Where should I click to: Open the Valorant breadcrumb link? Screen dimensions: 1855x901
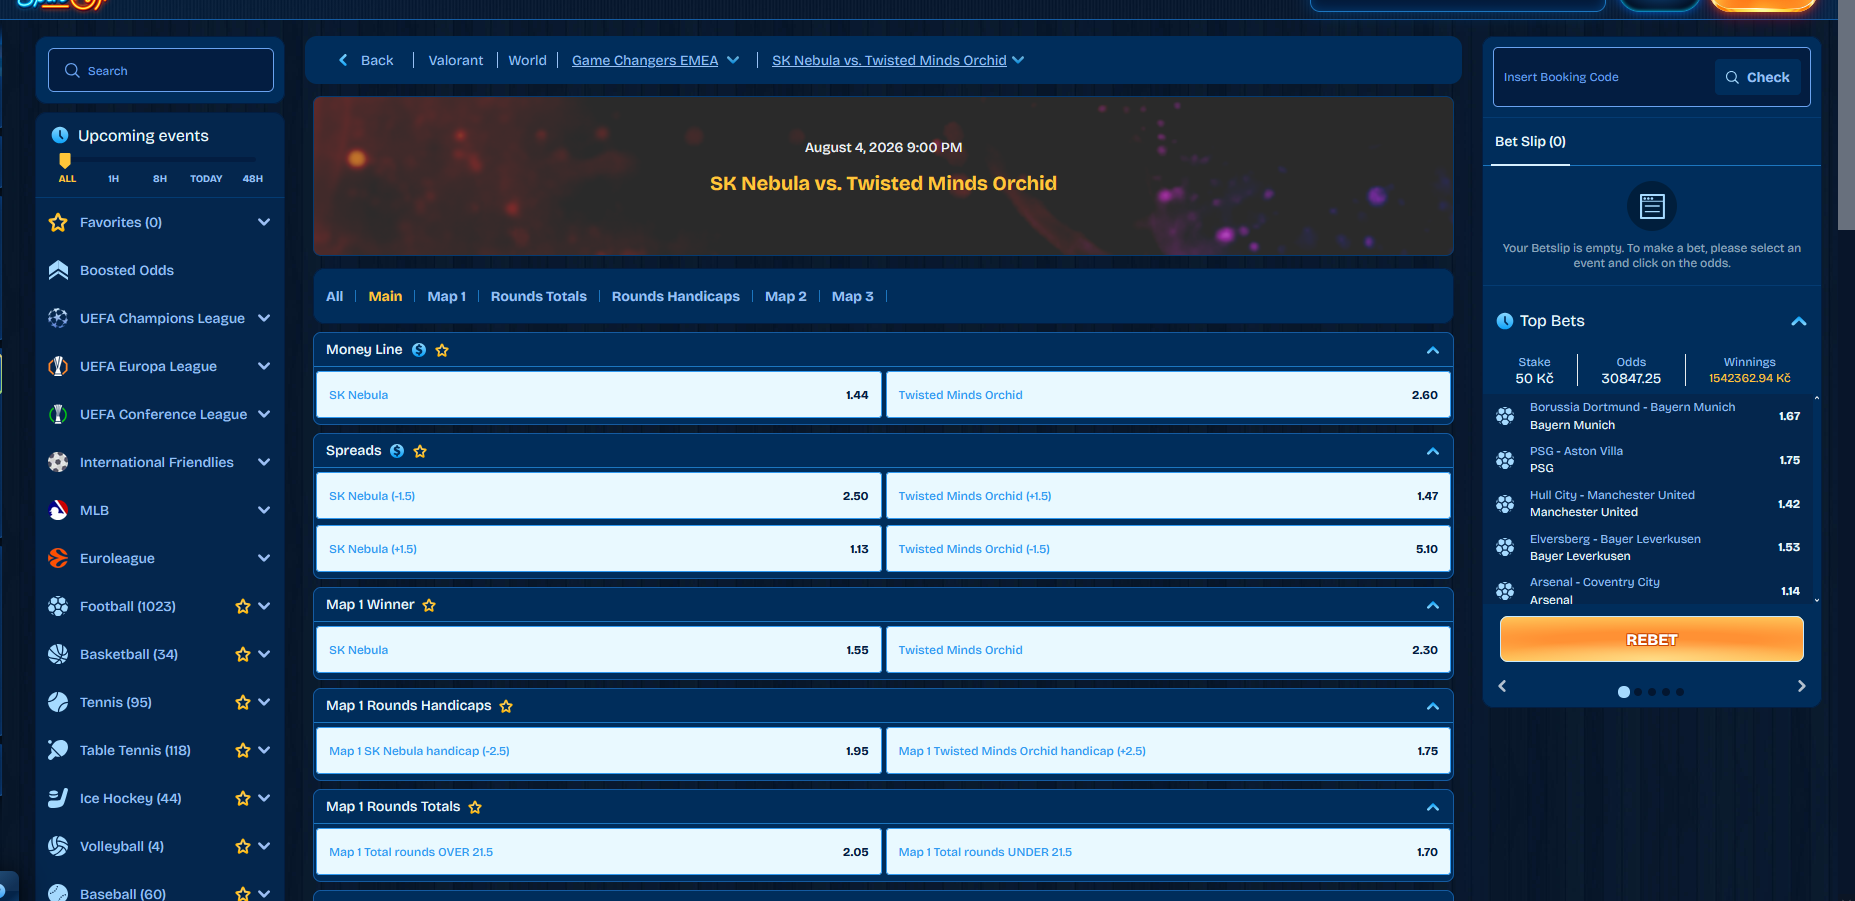click(456, 60)
